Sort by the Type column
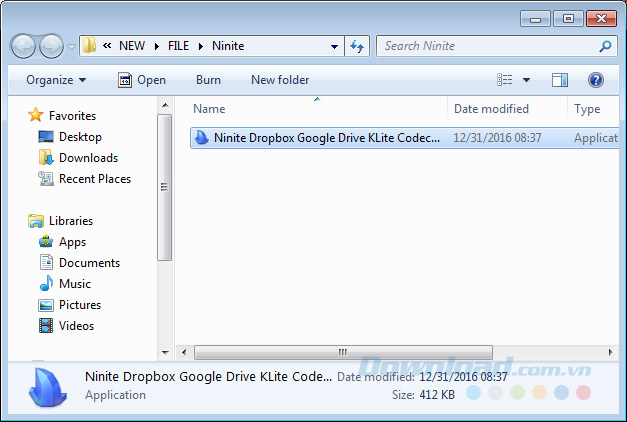The image size is (627, 422). pos(587,109)
